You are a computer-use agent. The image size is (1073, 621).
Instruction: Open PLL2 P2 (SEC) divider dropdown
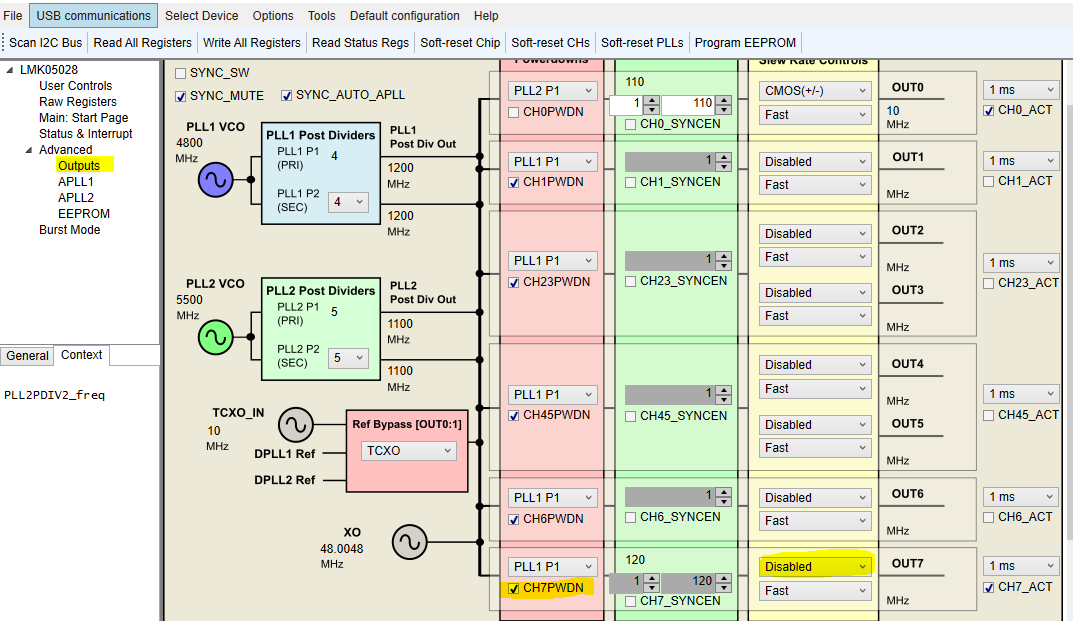pos(348,357)
